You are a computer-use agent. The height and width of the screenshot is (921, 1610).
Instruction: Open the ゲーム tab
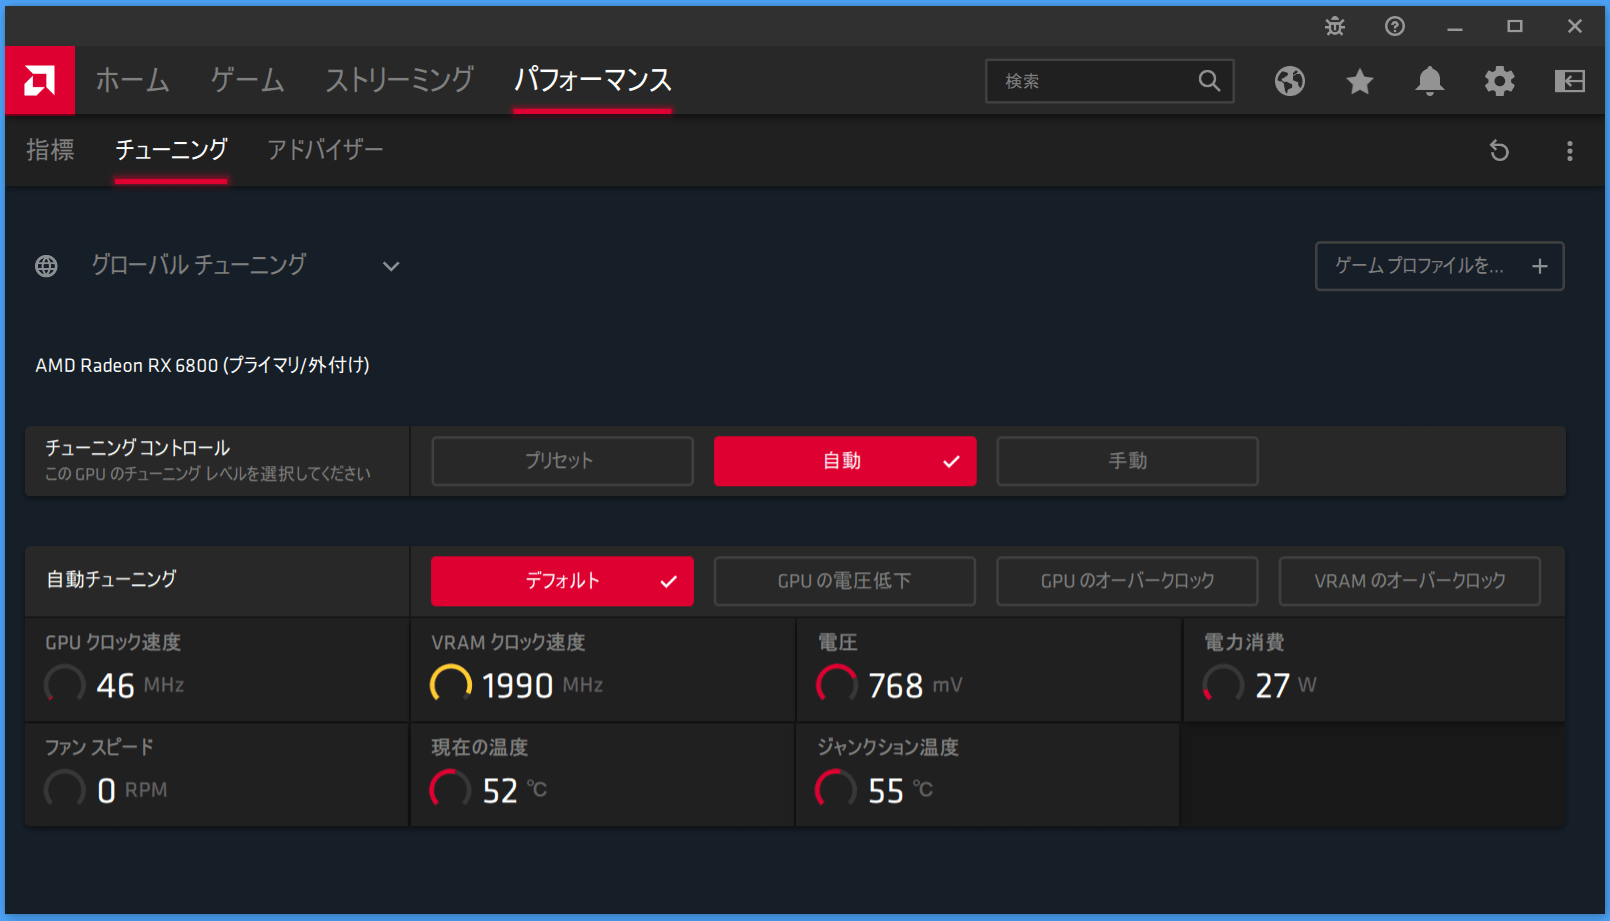point(247,80)
